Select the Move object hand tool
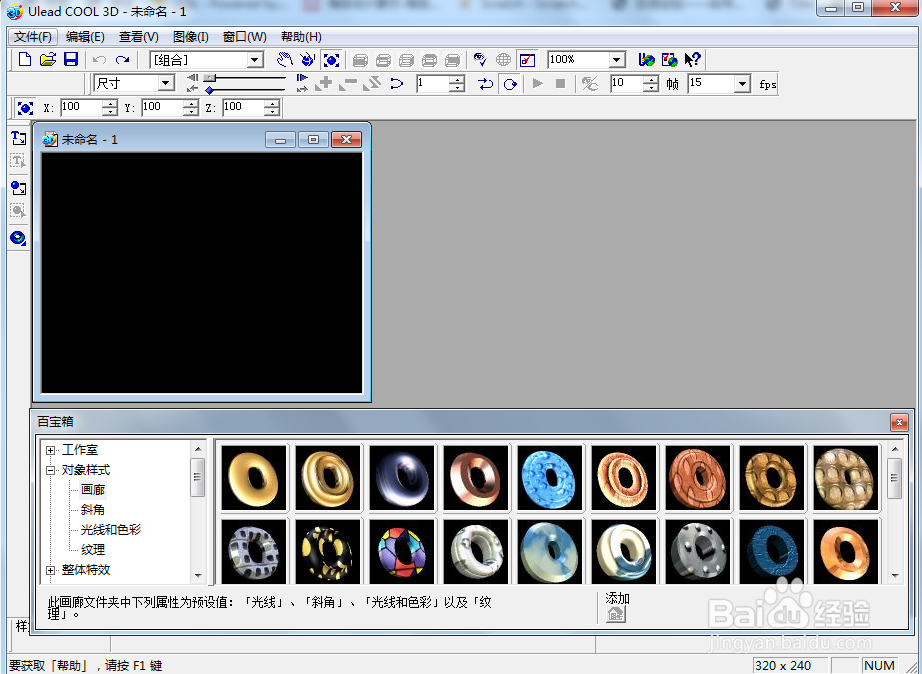Image resolution: width=922 pixels, height=674 pixels. 285,59
